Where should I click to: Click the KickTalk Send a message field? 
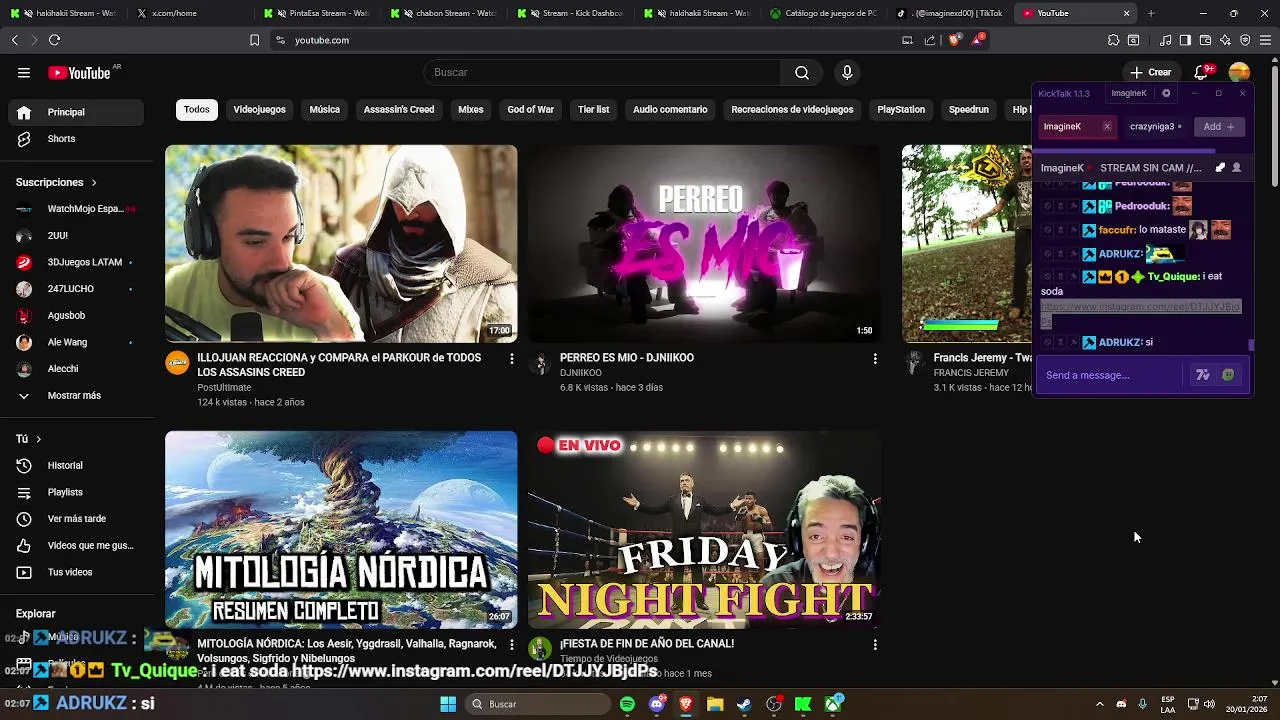[x=1110, y=375]
